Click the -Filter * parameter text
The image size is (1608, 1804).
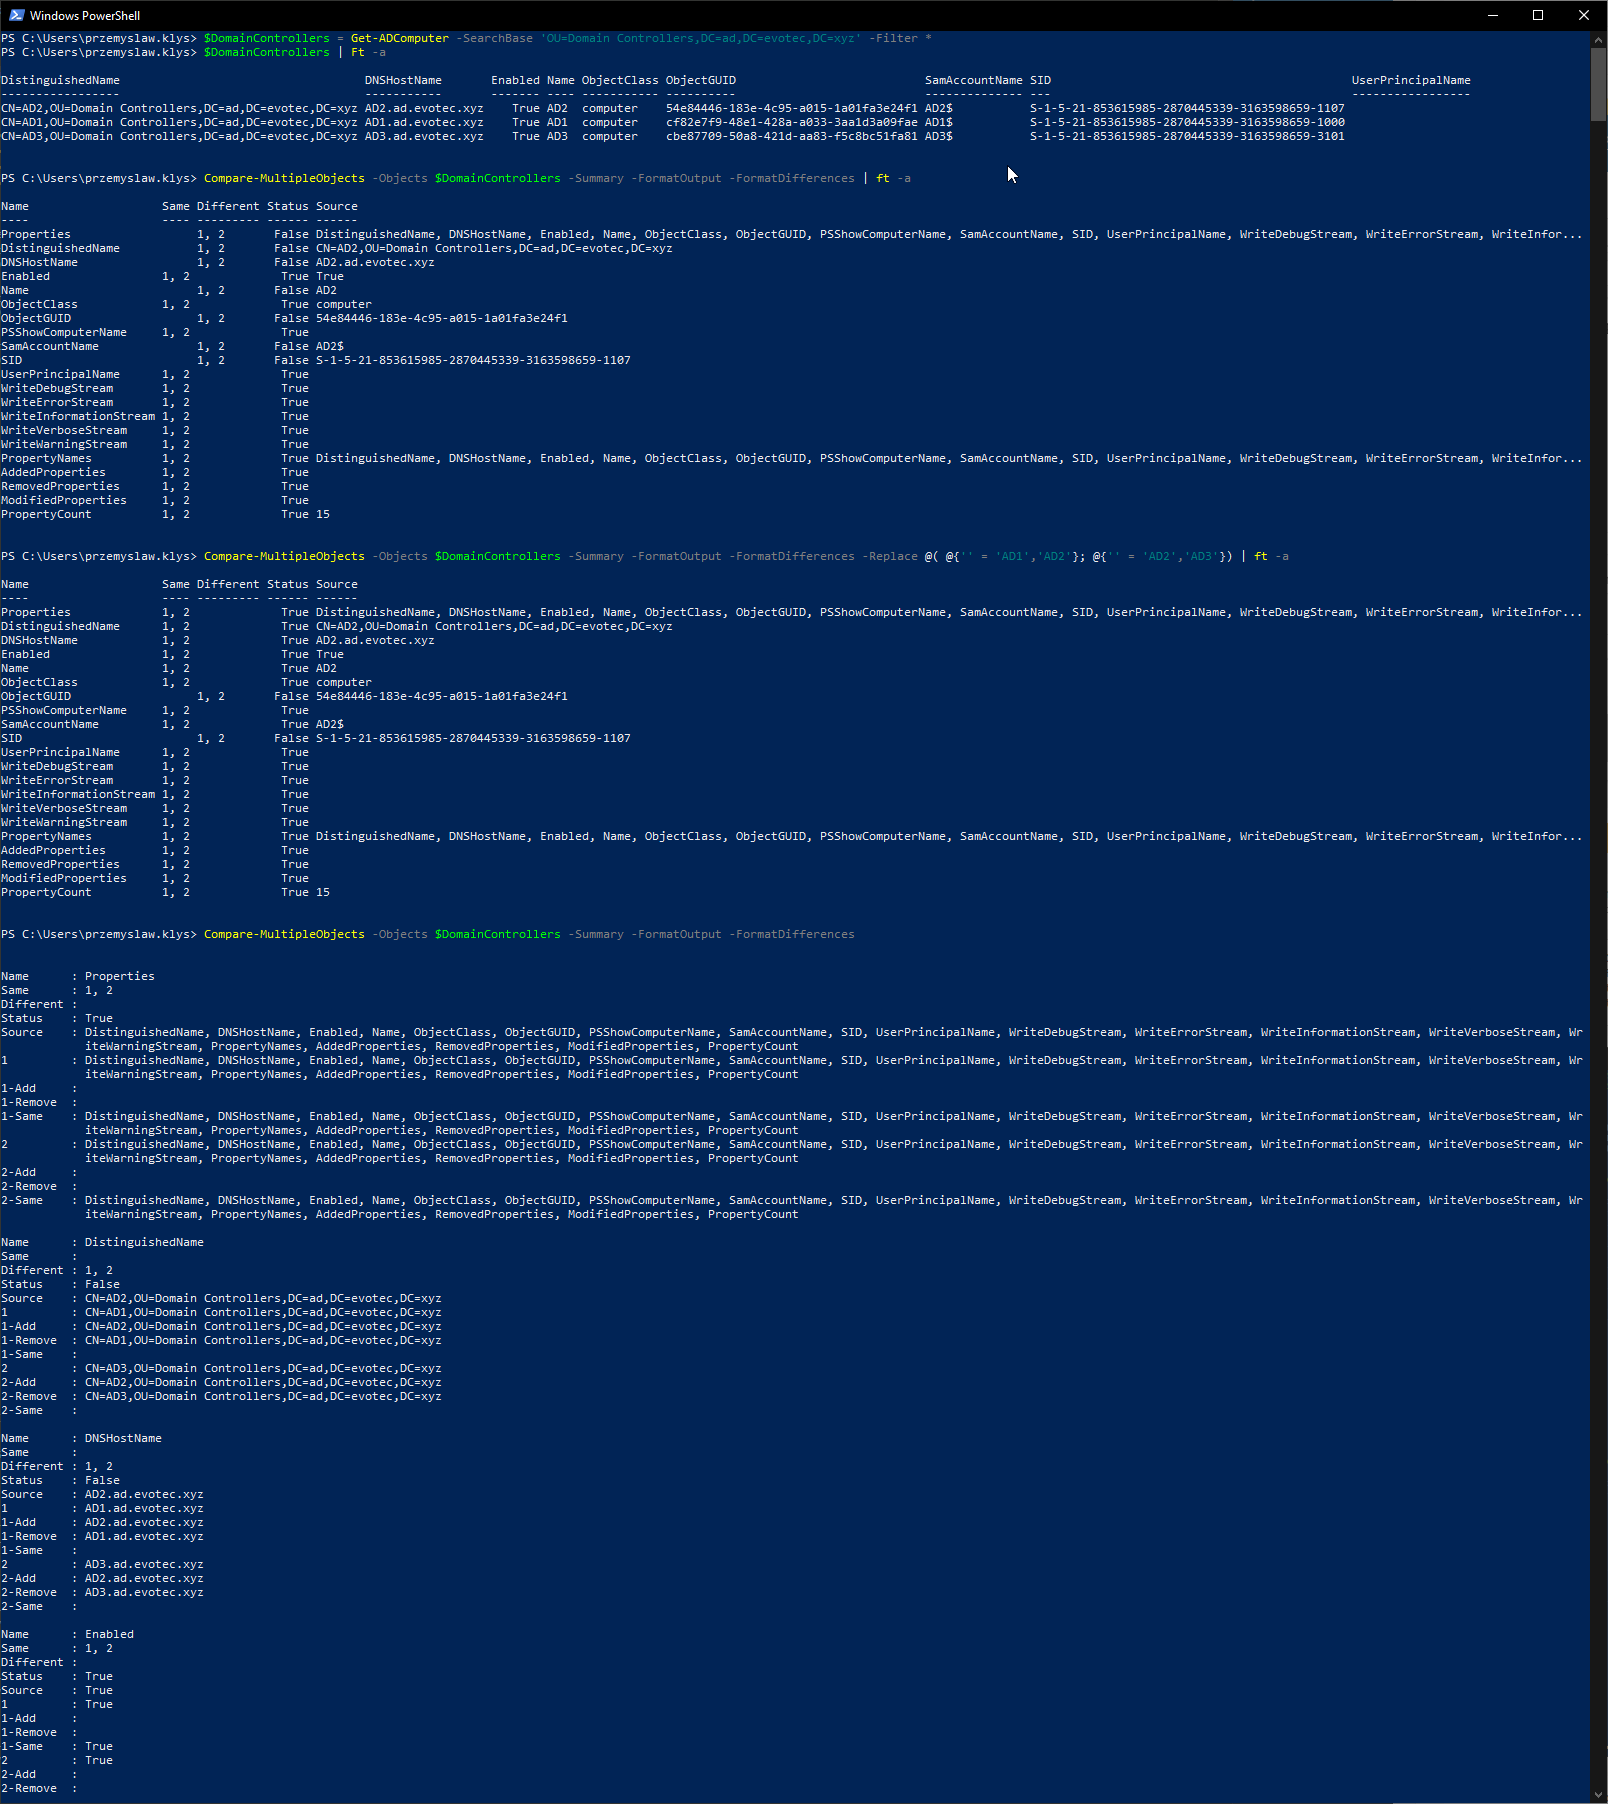(898, 37)
